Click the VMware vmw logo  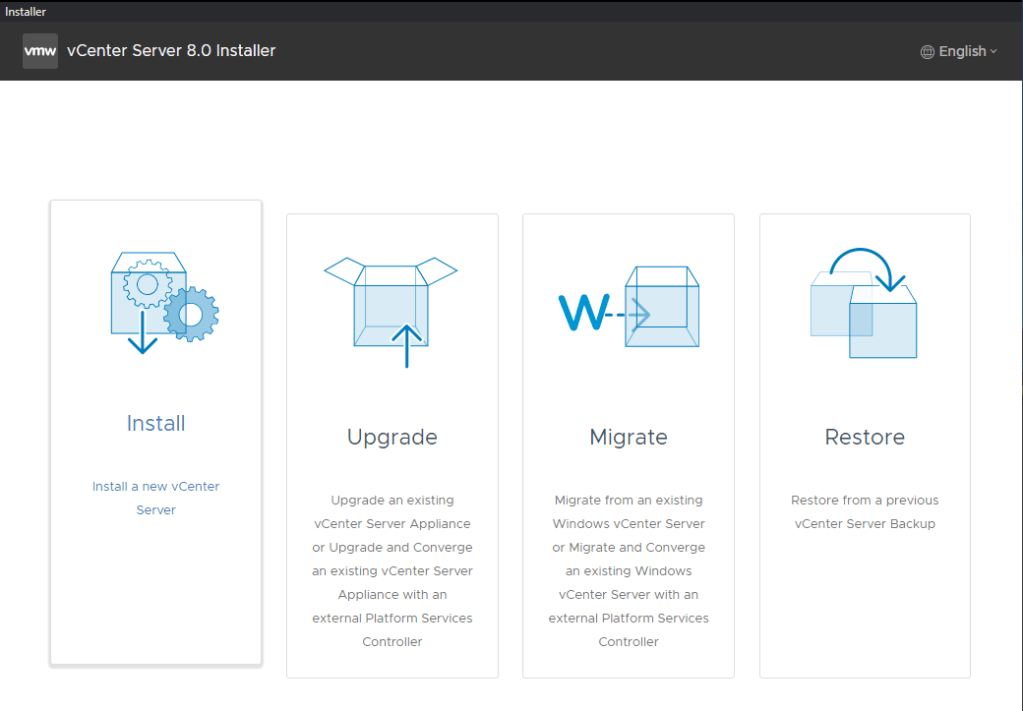40,51
